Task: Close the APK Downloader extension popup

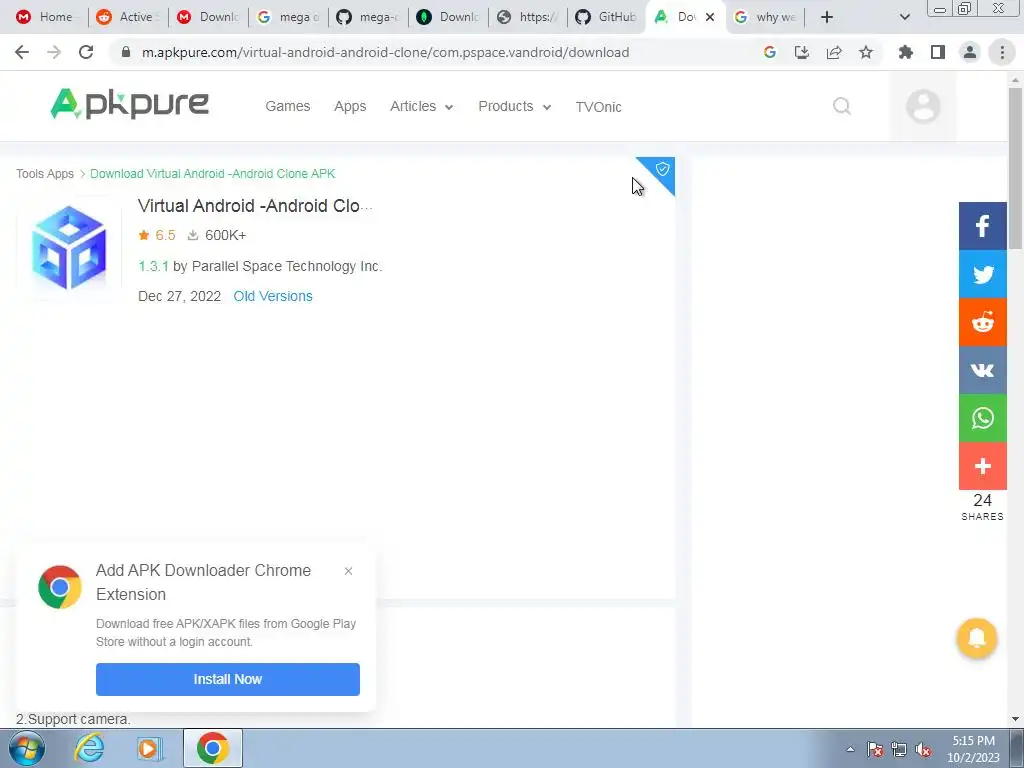Action: (x=348, y=571)
